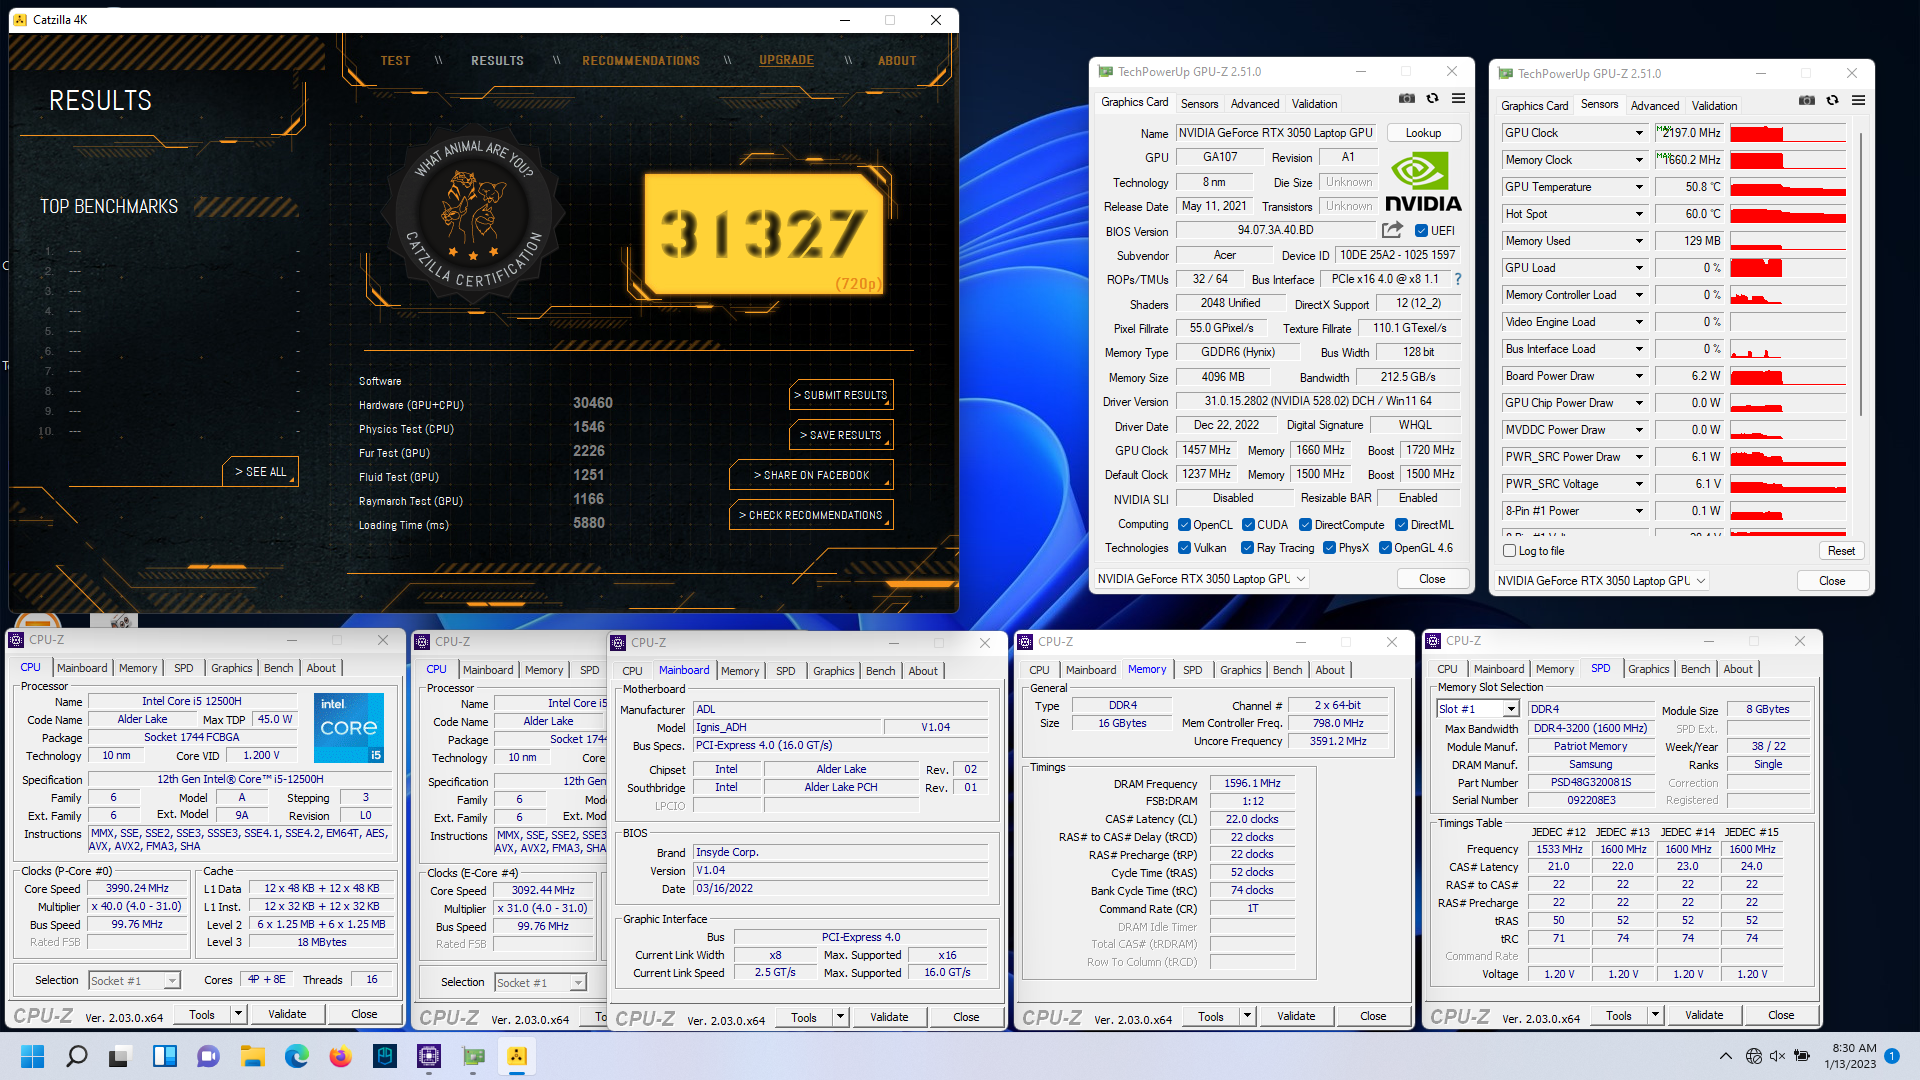Open hamburger menu in GPU-Z Sensors window
Screen dimensions: 1920x1080
click(1858, 101)
